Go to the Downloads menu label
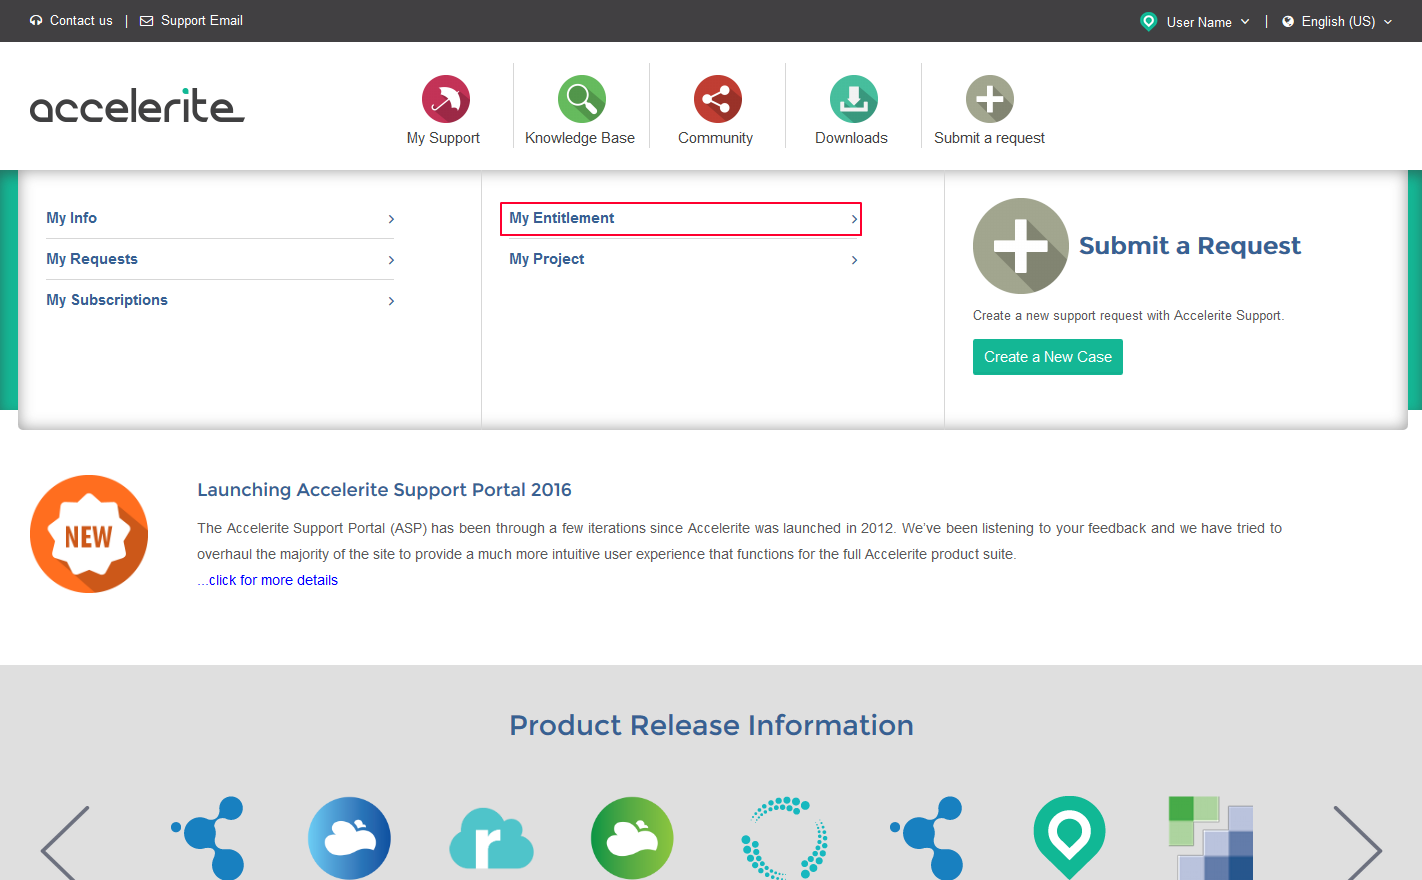The width and height of the screenshot is (1422, 880). click(x=851, y=138)
